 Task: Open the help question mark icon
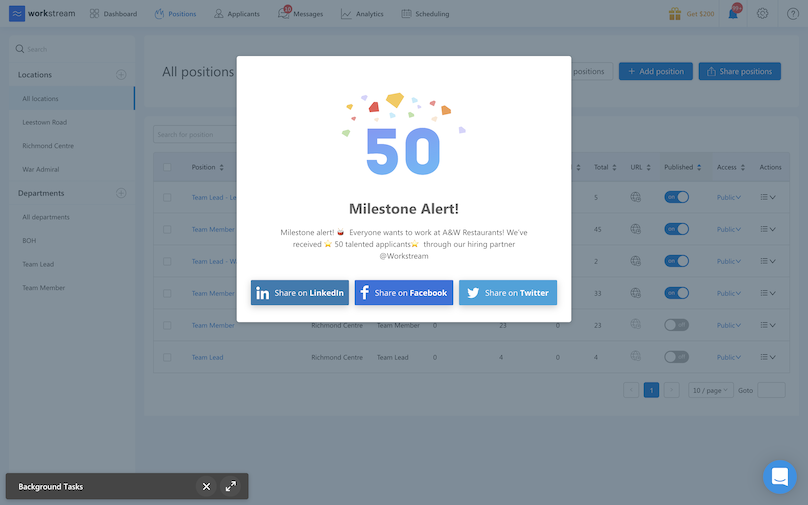coord(792,14)
